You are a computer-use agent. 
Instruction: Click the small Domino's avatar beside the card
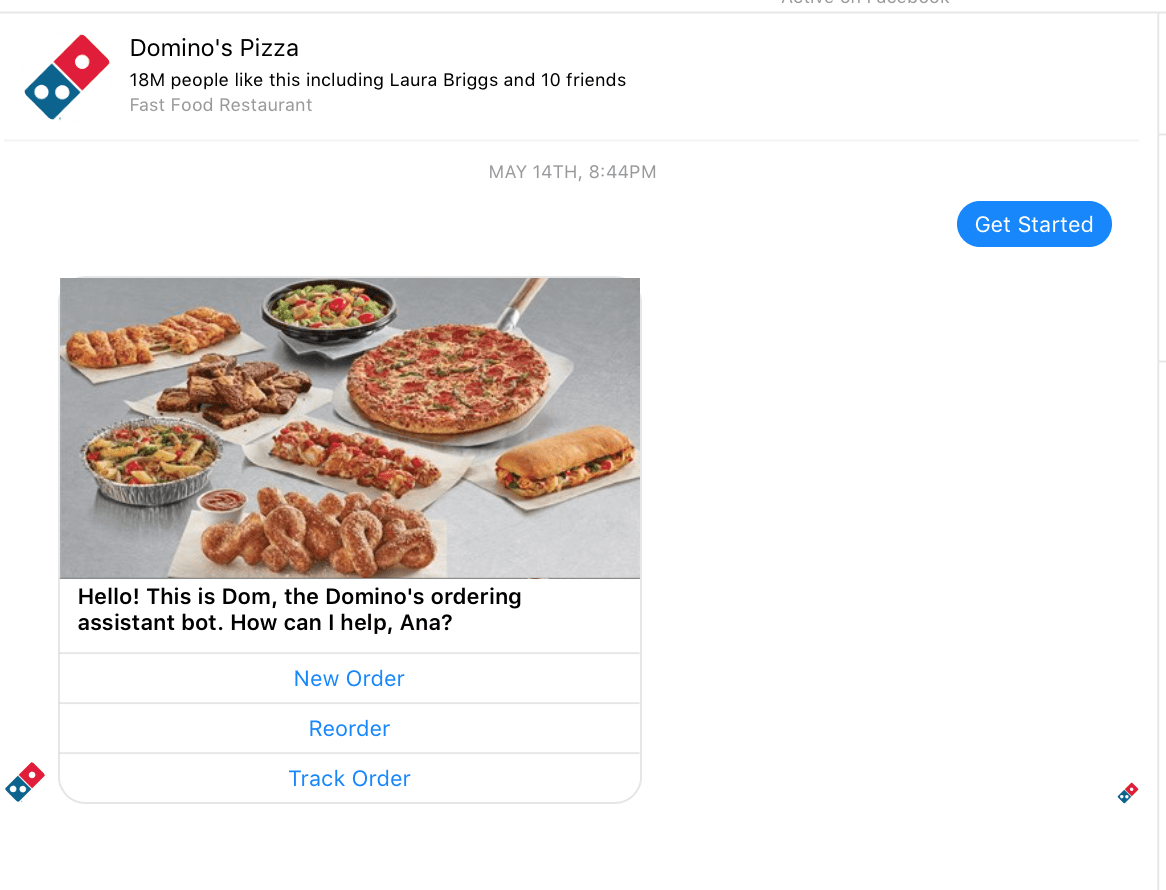[x=25, y=781]
